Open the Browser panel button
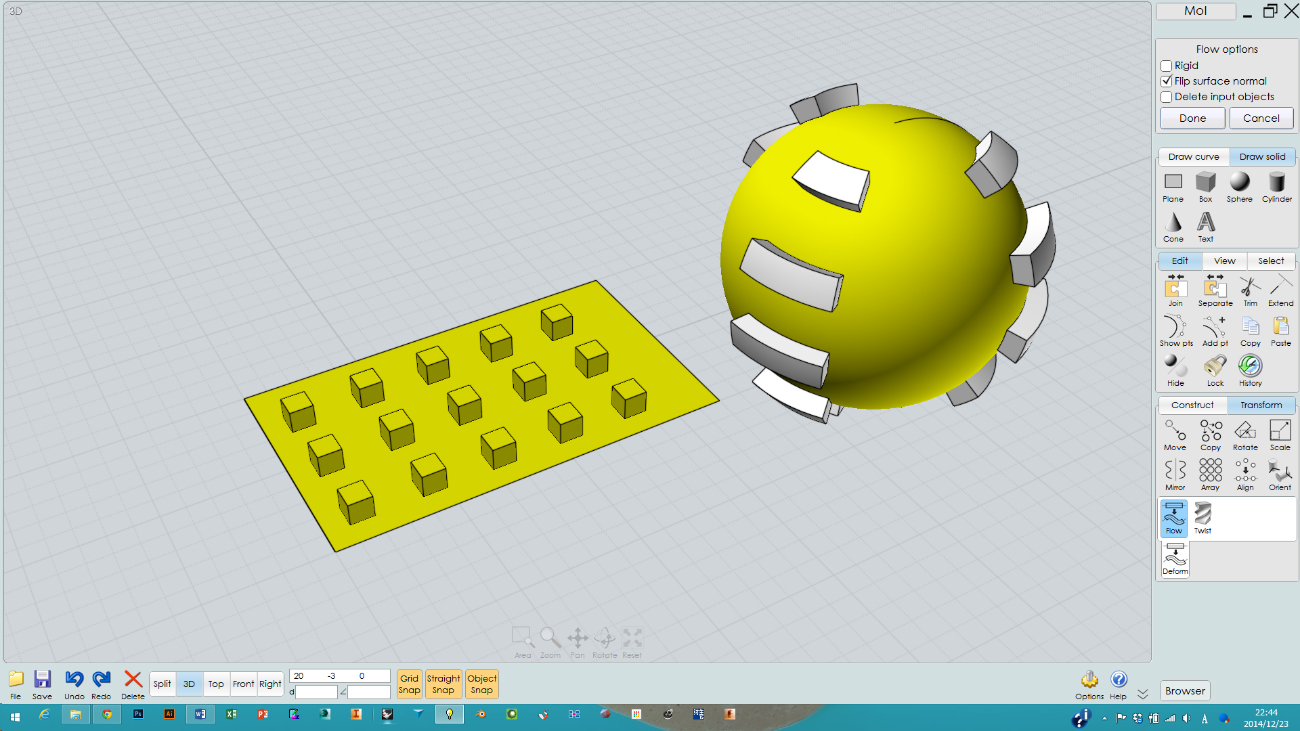Image resolution: width=1300 pixels, height=731 pixels. pyautogui.click(x=1185, y=691)
